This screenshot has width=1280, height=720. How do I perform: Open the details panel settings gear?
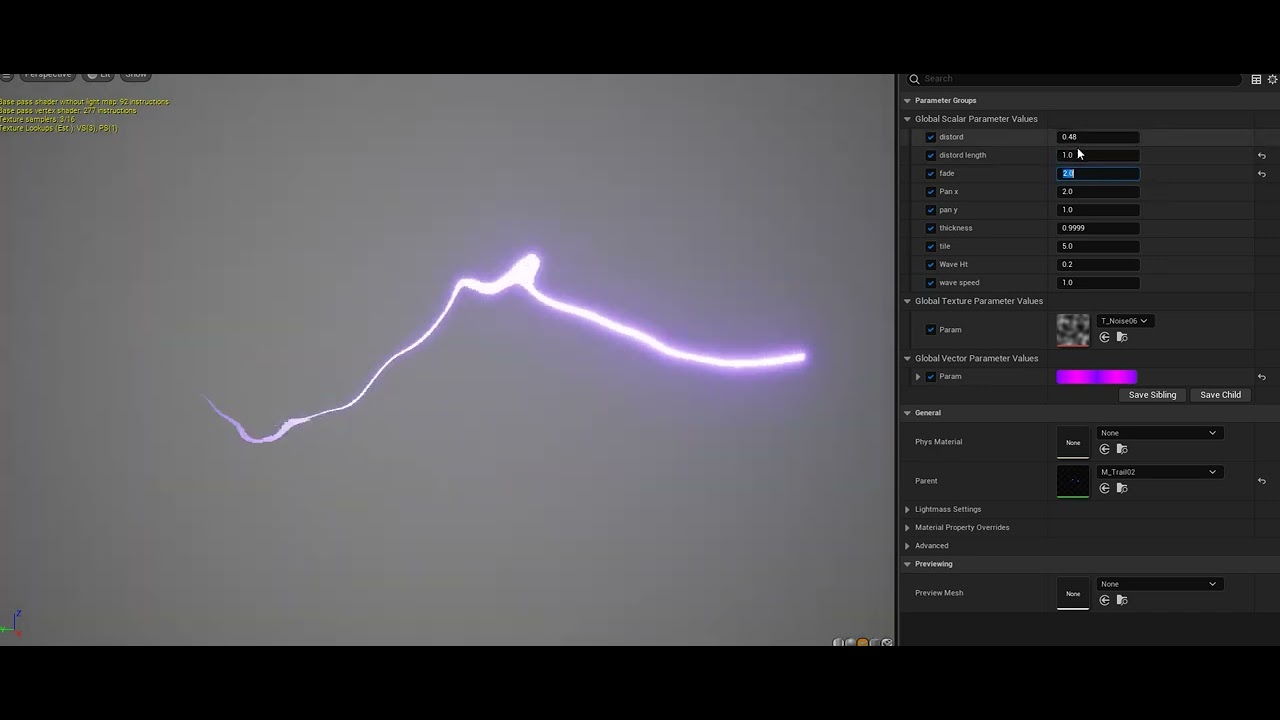[x=1272, y=79]
